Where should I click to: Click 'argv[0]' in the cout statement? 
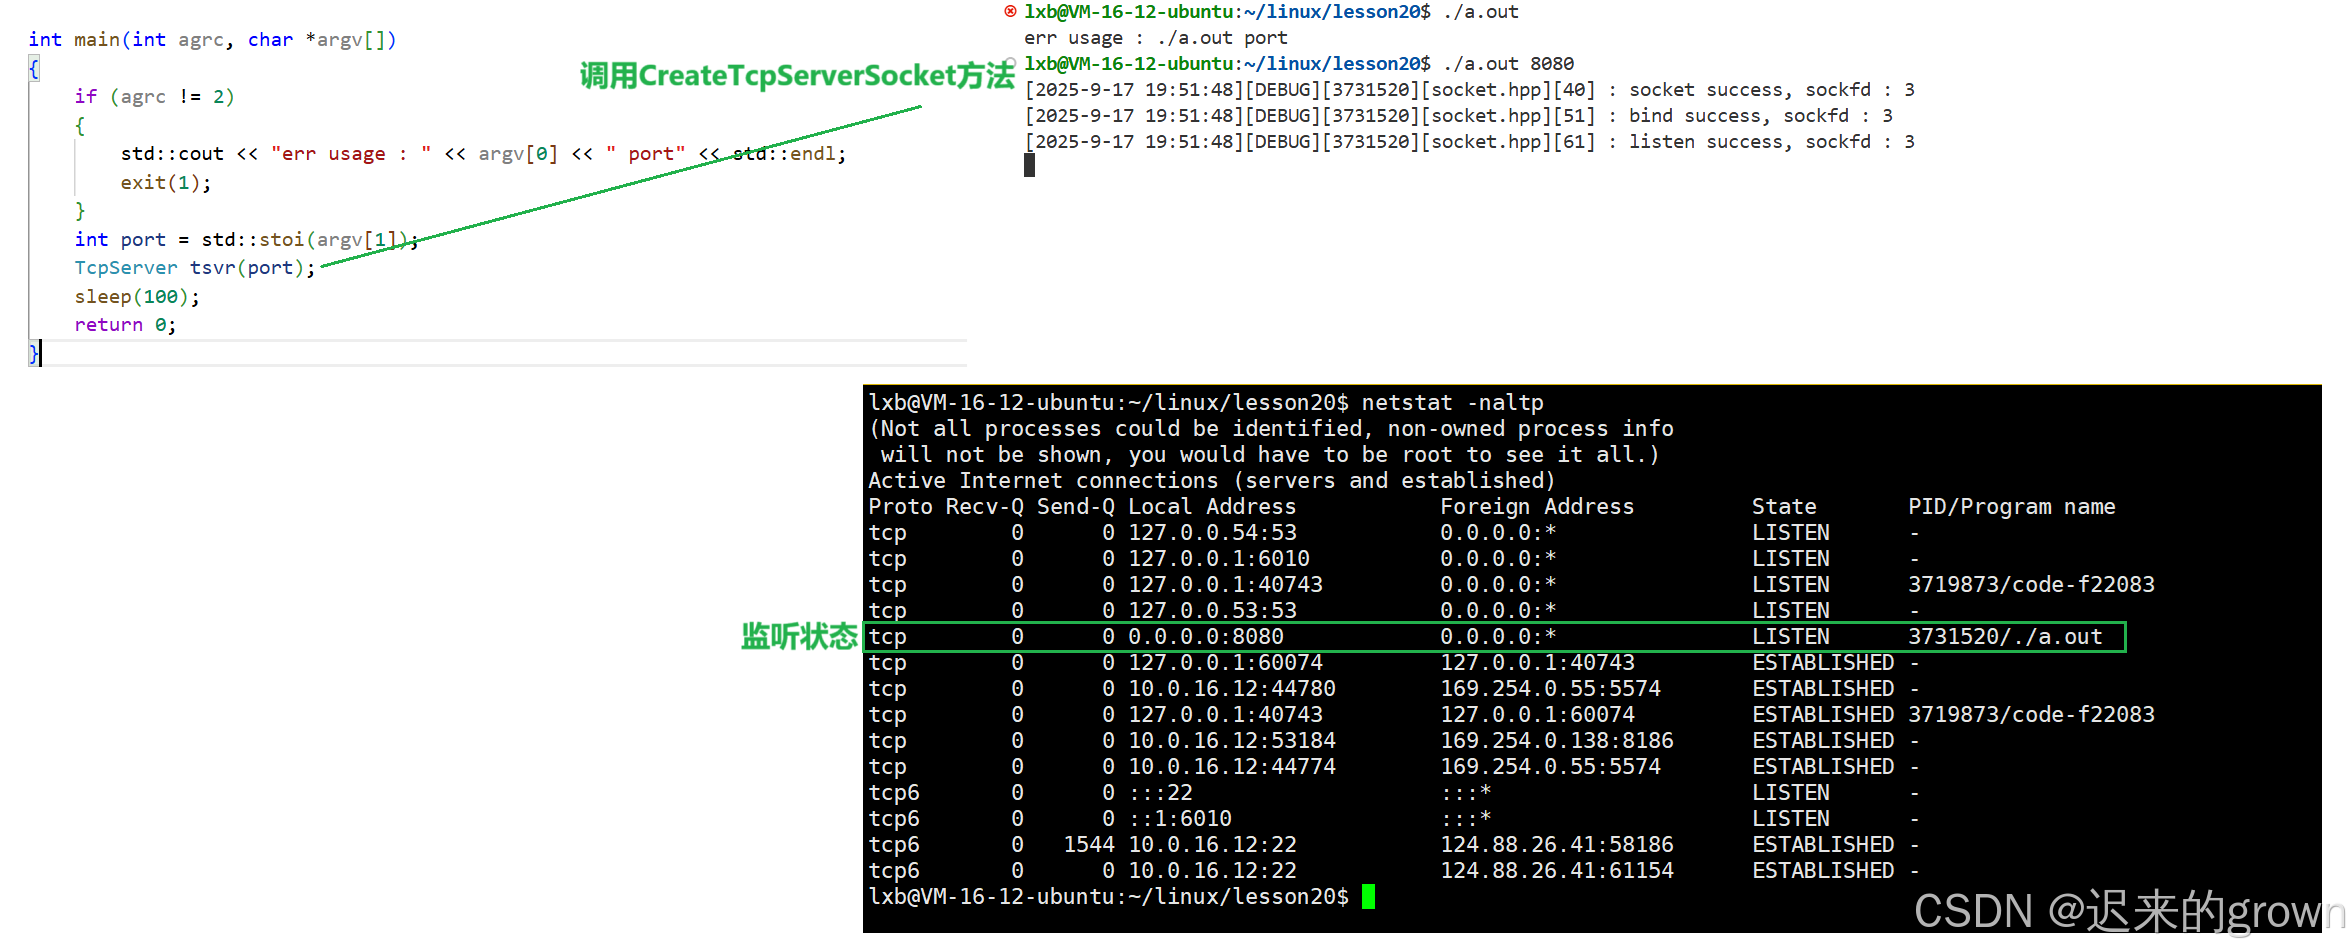(x=518, y=154)
